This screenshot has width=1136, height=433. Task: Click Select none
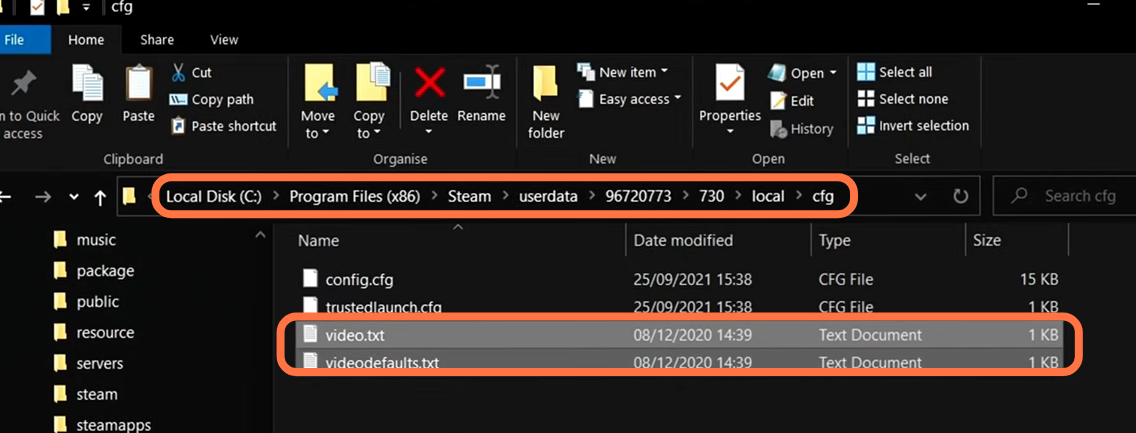pyautogui.click(x=902, y=98)
